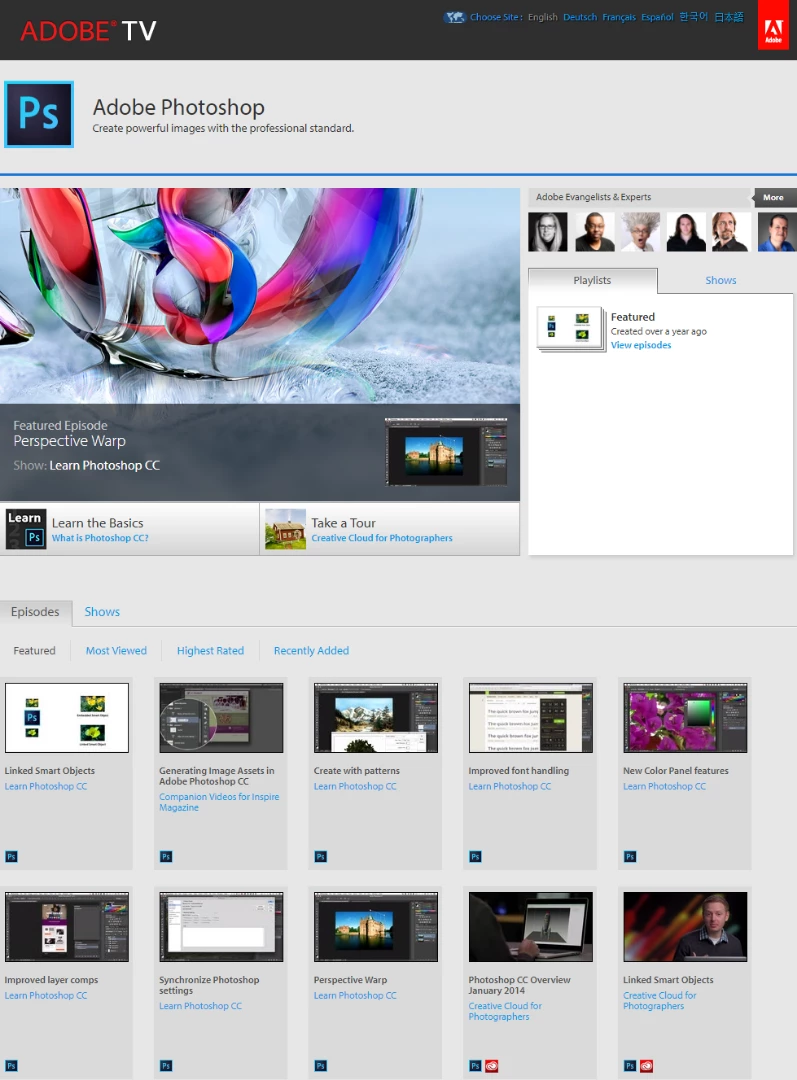Click the fourth evangelist photo, woman in black
Image resolution: width=797 pixels, height=1080 pixels.
click(686, 231)
